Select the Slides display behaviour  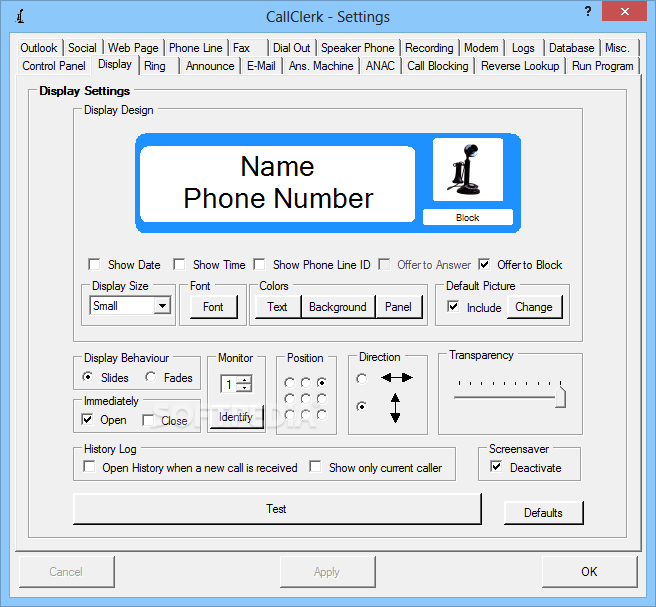pyautogui.click(x=88, y=377)
